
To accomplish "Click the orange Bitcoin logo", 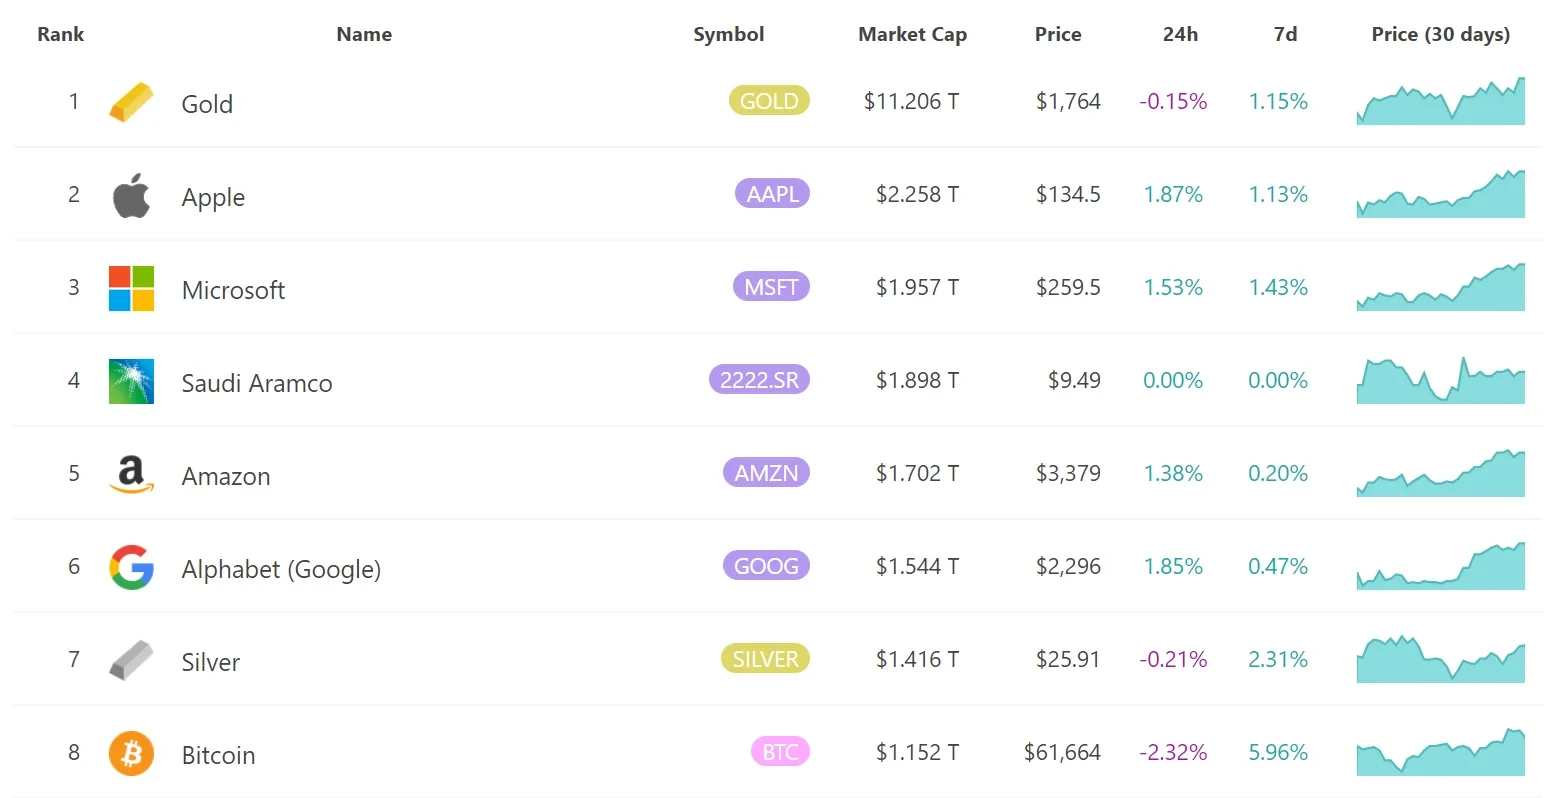I will coord(131,753).
